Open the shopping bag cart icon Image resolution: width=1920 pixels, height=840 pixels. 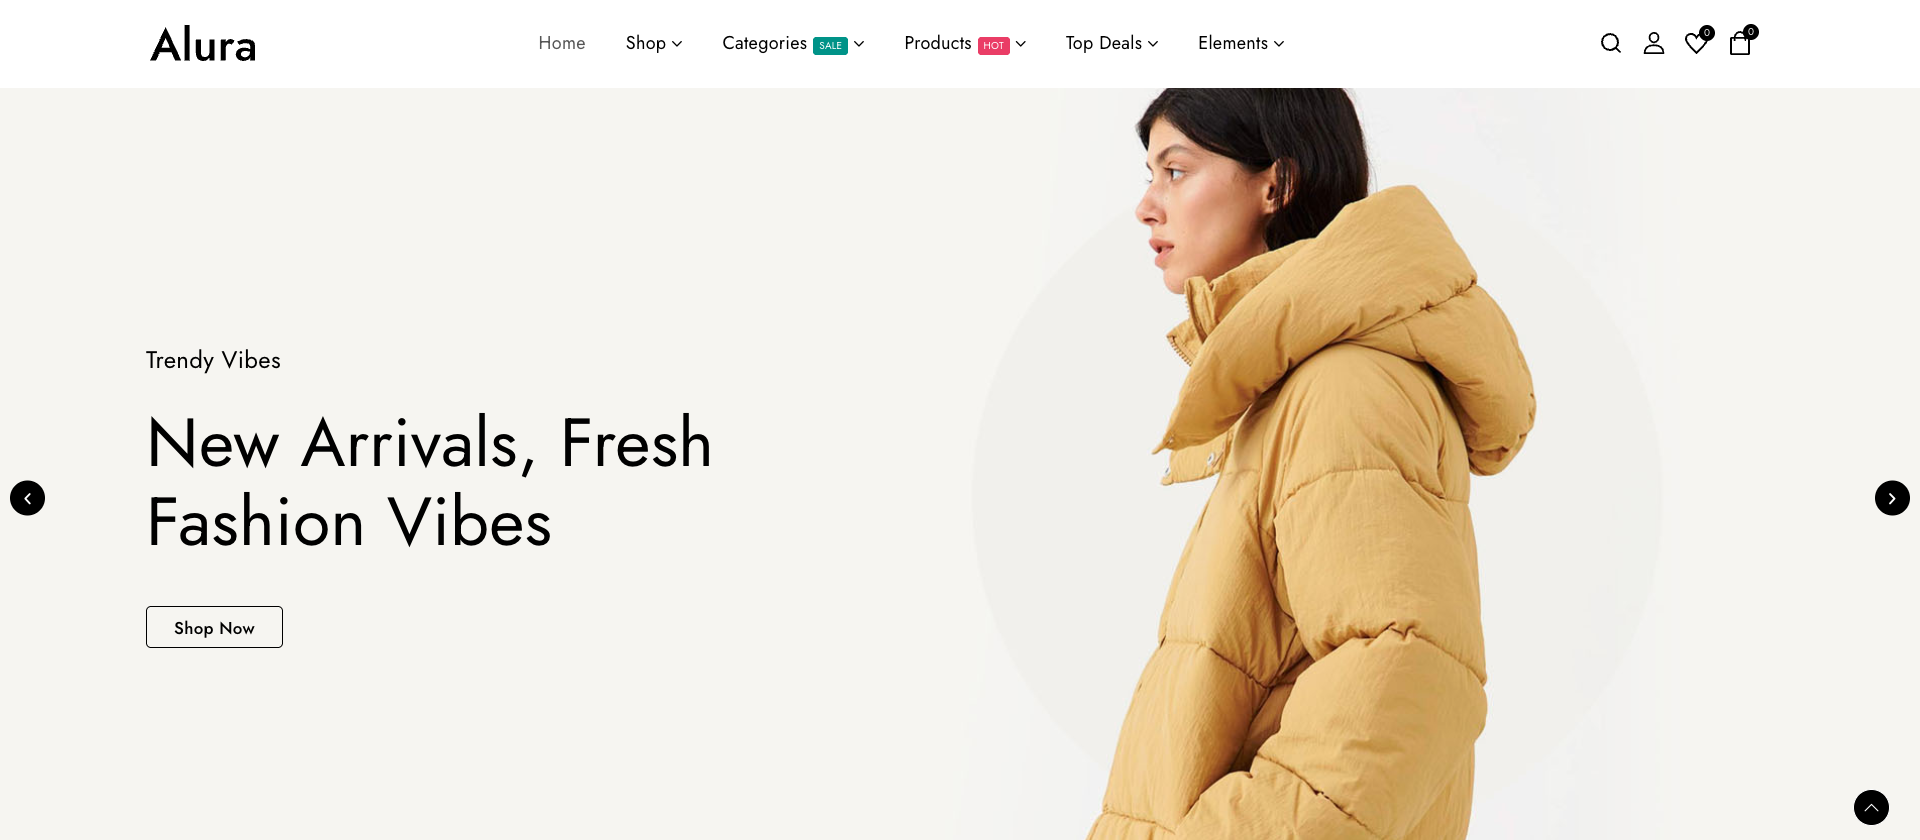(x=1740, y=43)
